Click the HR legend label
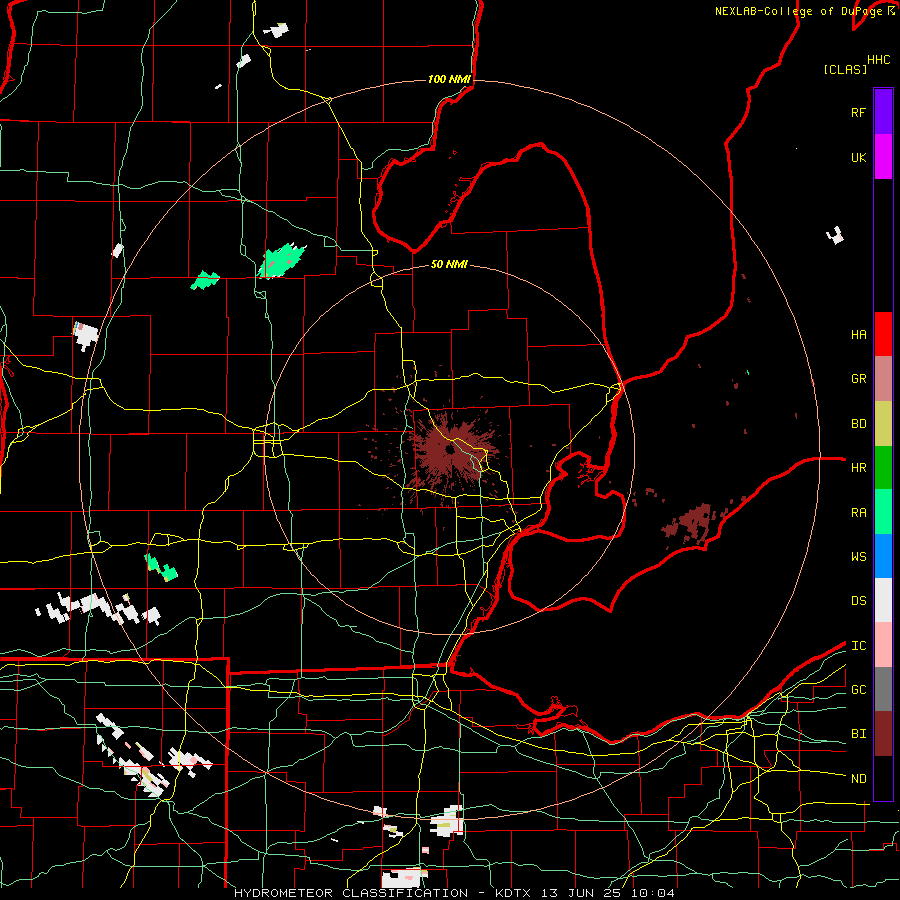The width and height of the screenshot is (900, 900). (x=858, y=468)
